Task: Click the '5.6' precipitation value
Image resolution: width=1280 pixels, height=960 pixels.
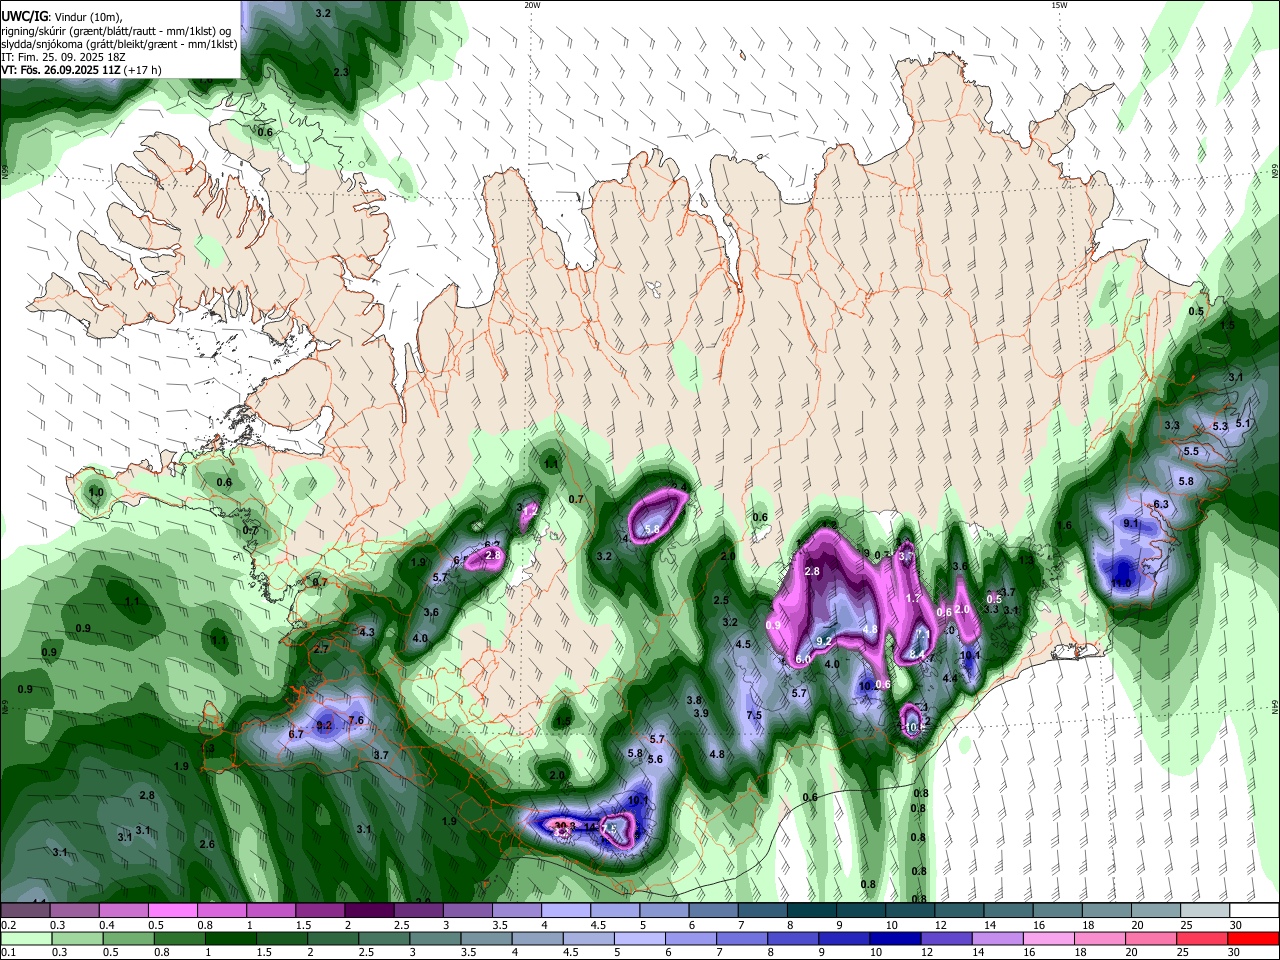Action: point(655,760)
